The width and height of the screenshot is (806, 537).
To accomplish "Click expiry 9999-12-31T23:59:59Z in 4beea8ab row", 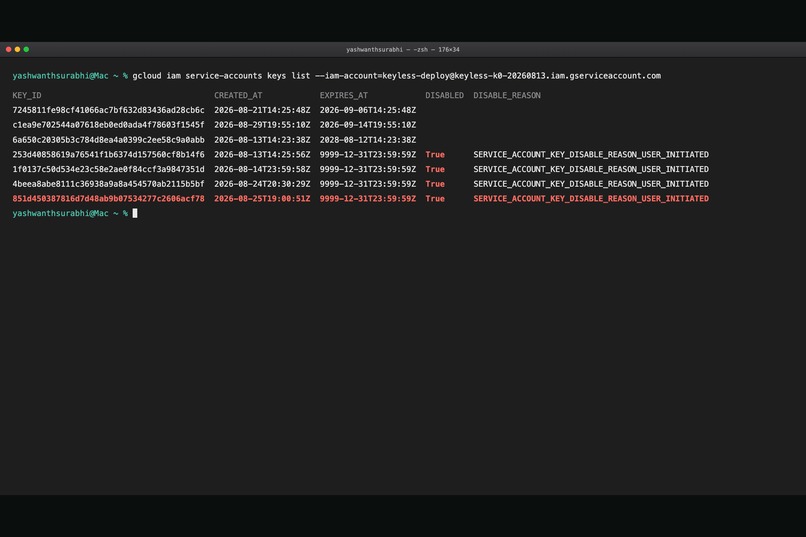I will [368, 184].
